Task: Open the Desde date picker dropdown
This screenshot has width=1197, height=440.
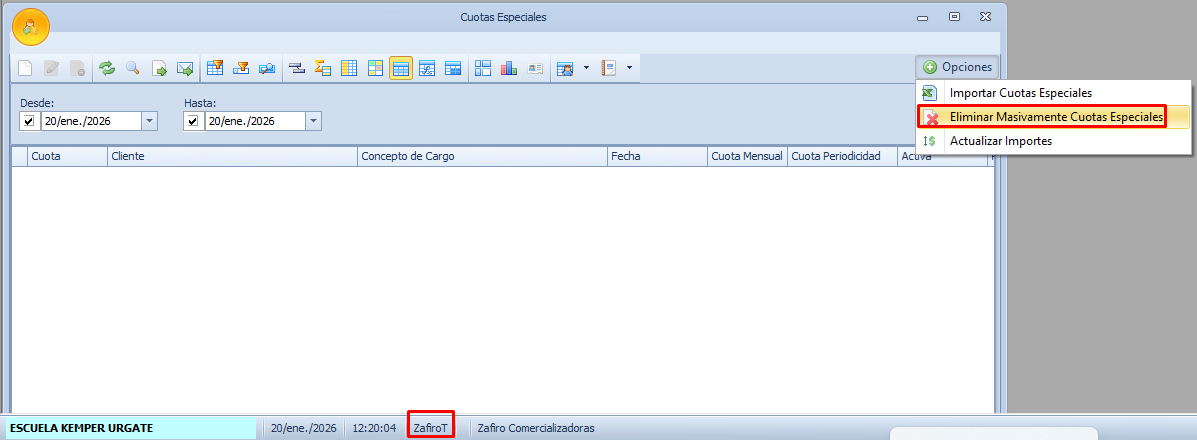Action: (x=149, y=121)
